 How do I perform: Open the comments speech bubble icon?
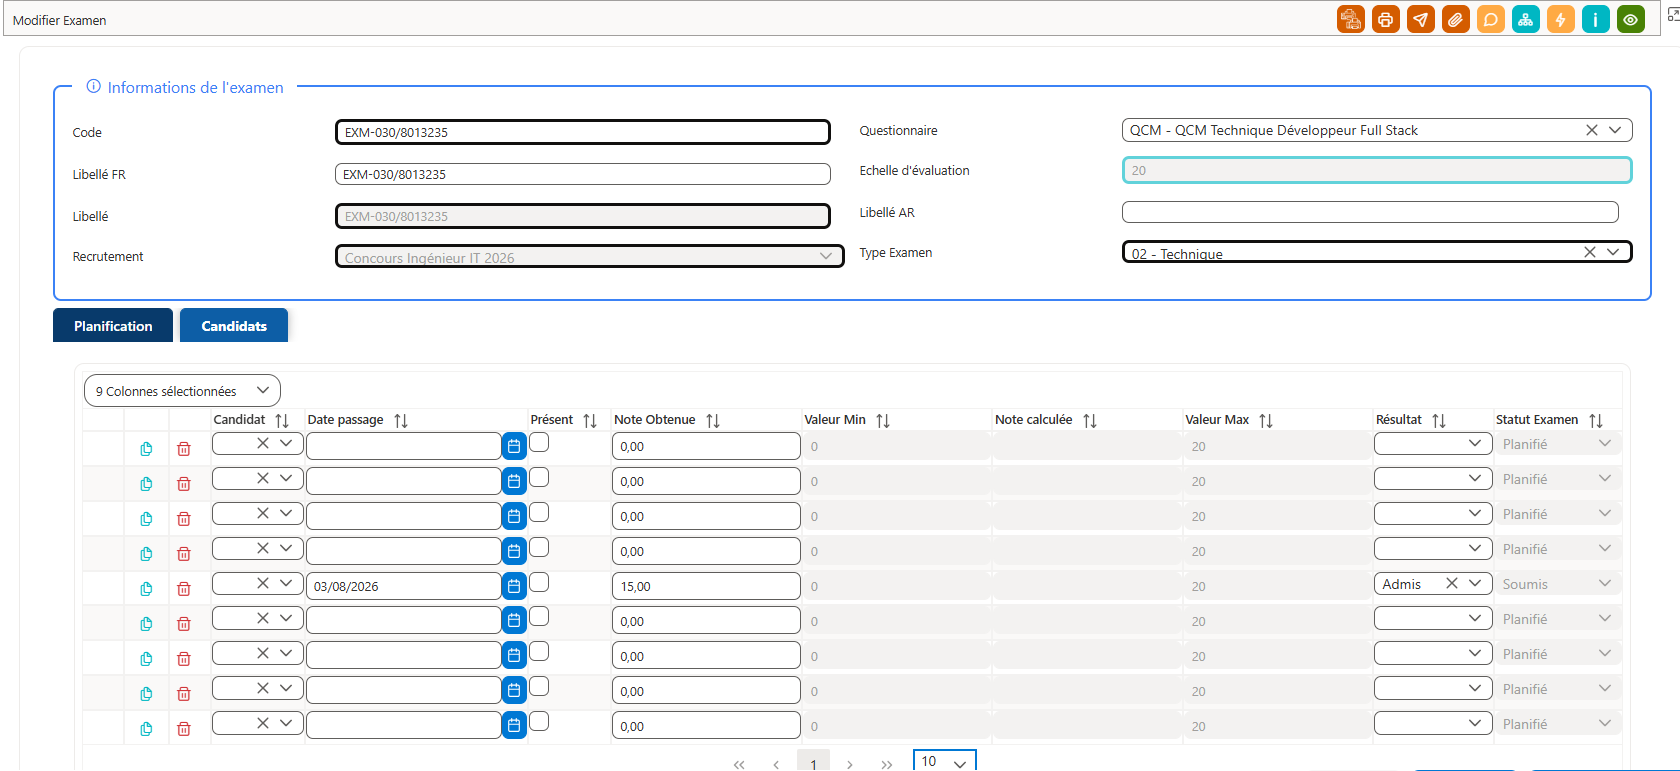(x=1491, y=19)
